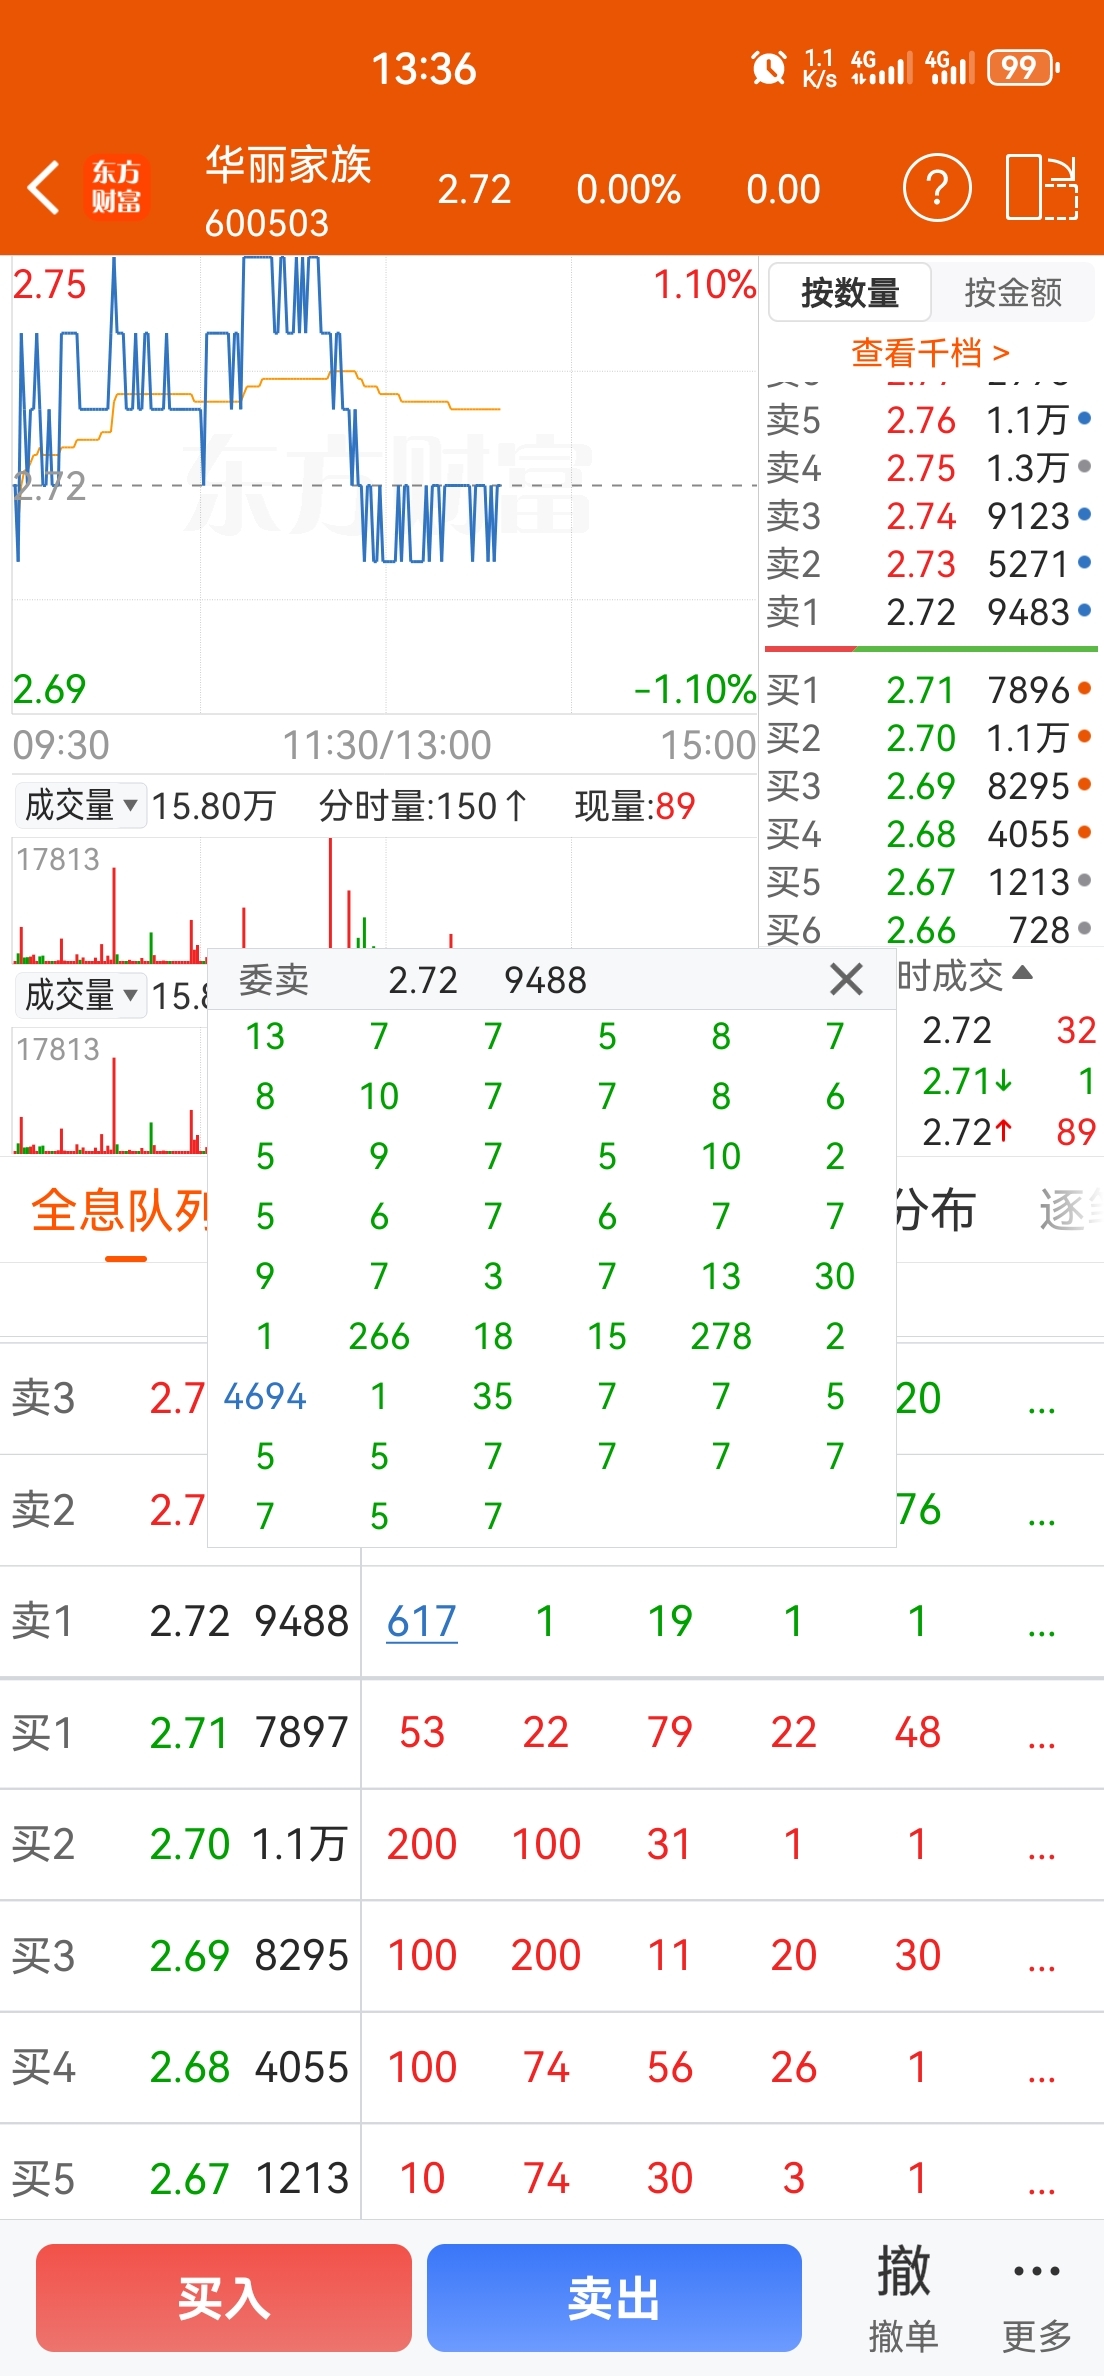
Task: Tap the blue 卖出 button
Action: [614, 2298]
